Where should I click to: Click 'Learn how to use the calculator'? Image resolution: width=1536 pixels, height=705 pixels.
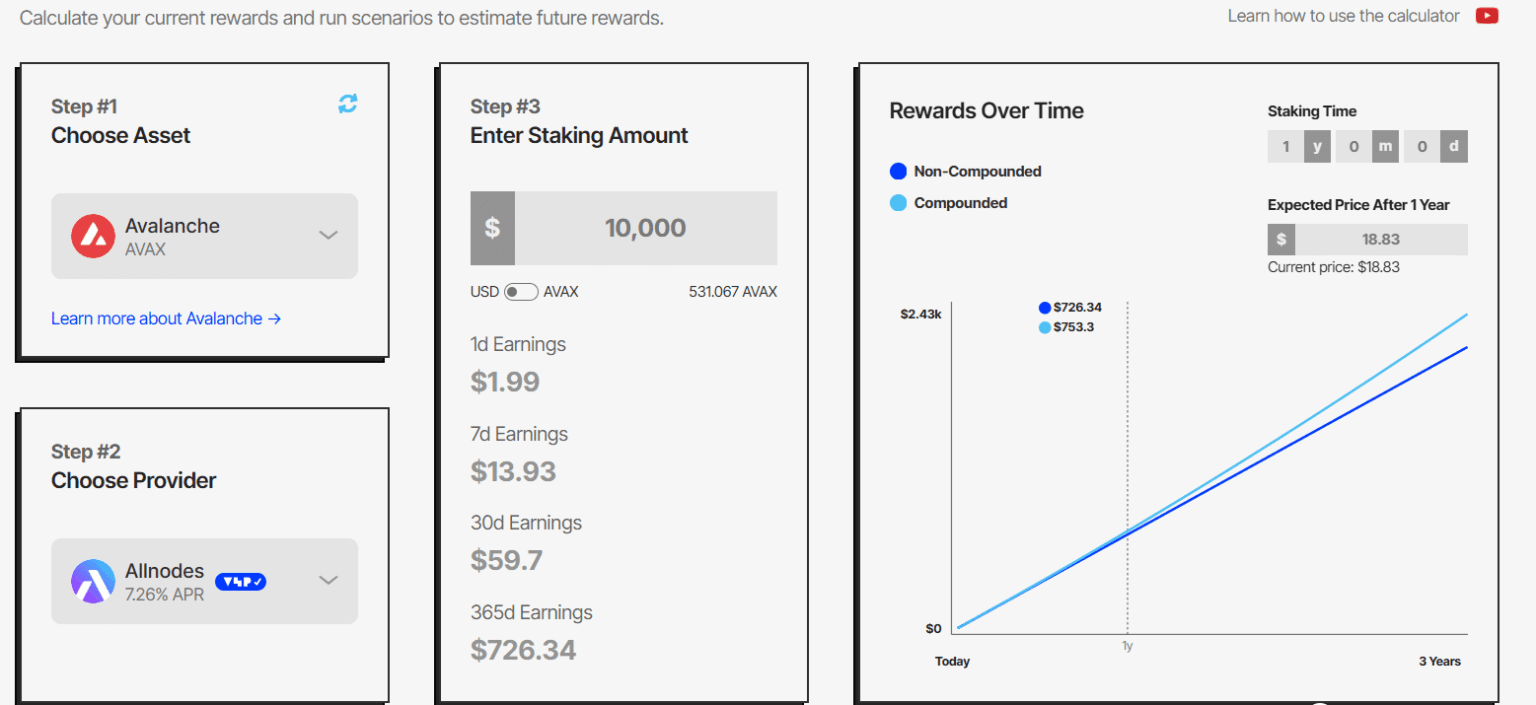(x=1342, y=16)
